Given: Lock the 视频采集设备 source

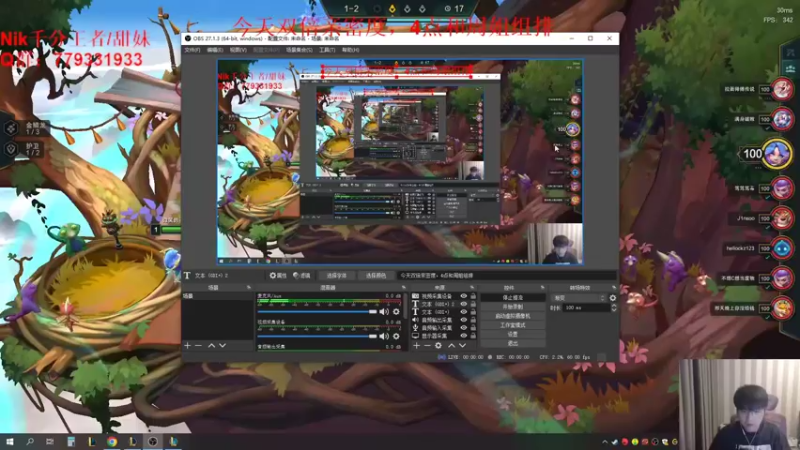Looking at the screenshot, I should point(473,296).
